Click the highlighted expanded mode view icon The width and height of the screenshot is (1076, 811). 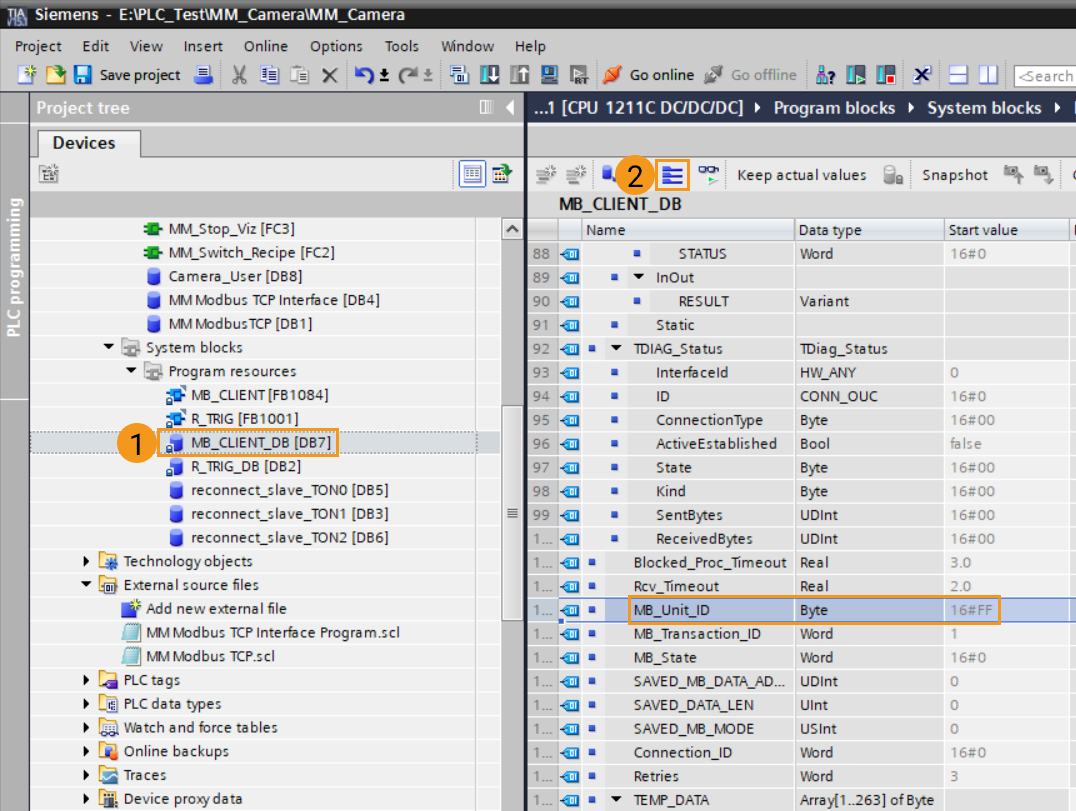click(x=671, y=174)
